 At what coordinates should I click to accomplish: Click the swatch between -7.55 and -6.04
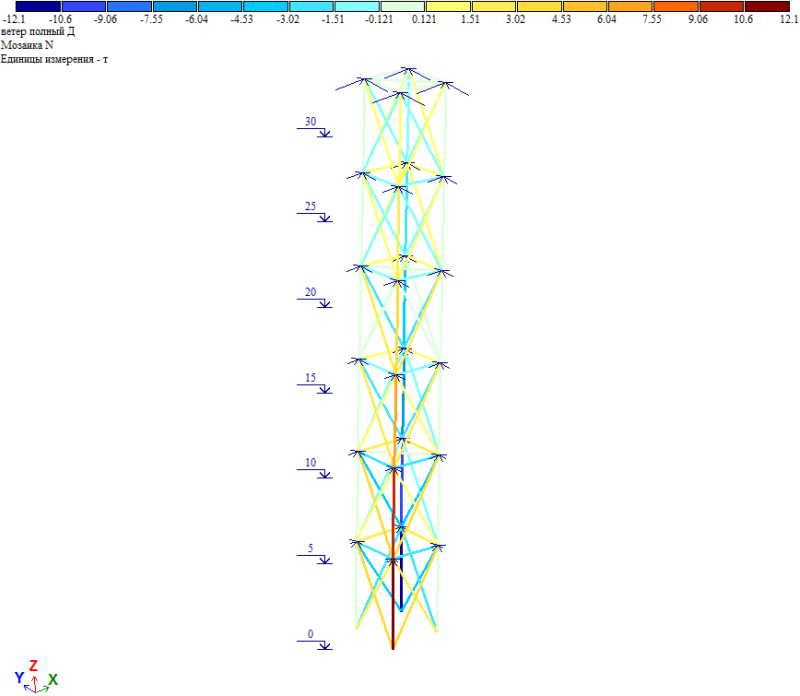tap(175, 7)
